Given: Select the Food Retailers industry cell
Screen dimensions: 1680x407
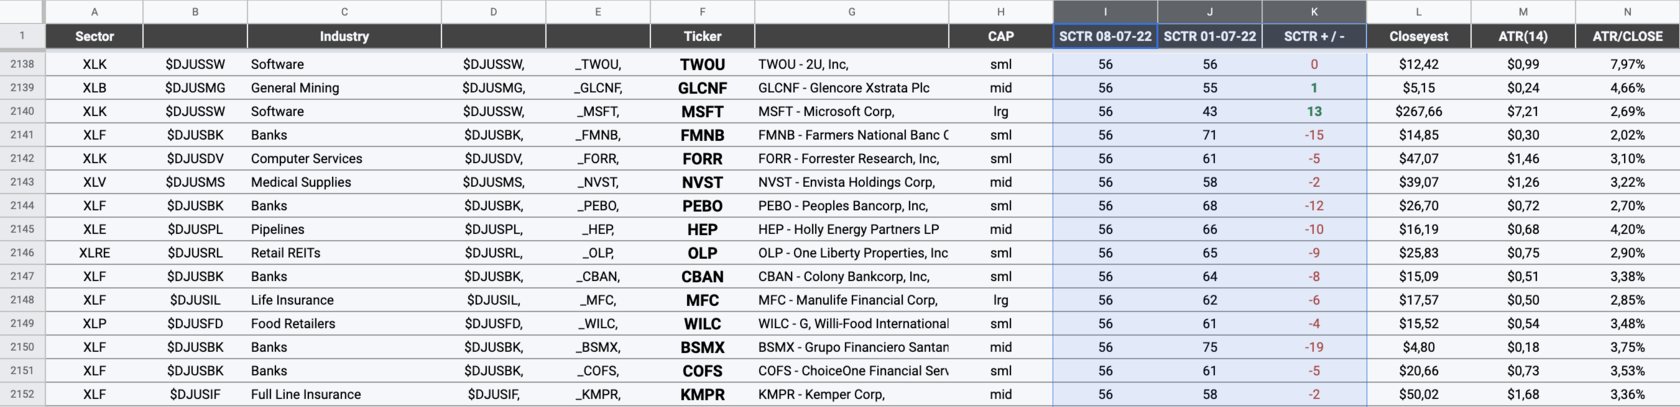Looking at the screenshot, I should pyautogui.click(x=344, y=323).
